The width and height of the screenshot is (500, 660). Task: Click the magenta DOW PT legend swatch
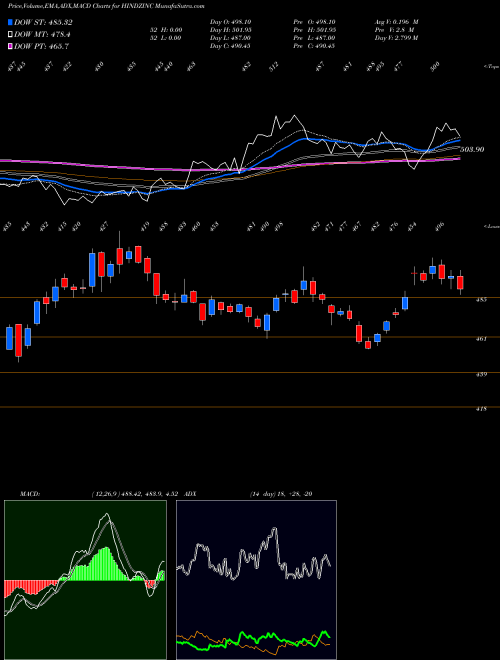point(11,46)
